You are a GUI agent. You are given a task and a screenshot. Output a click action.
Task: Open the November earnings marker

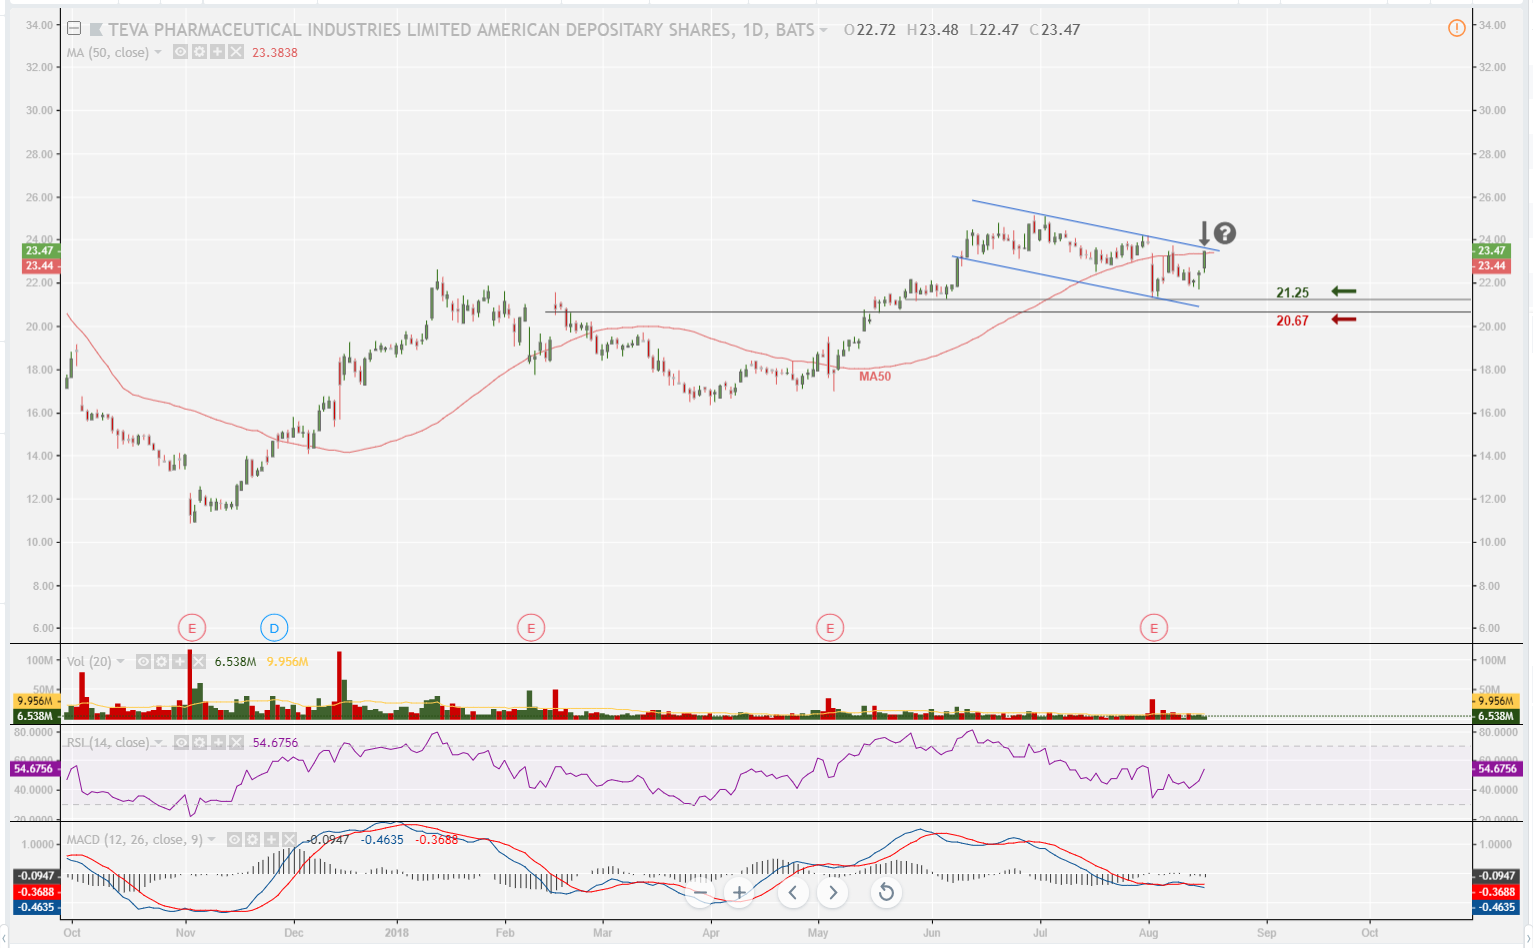point(191,628)
